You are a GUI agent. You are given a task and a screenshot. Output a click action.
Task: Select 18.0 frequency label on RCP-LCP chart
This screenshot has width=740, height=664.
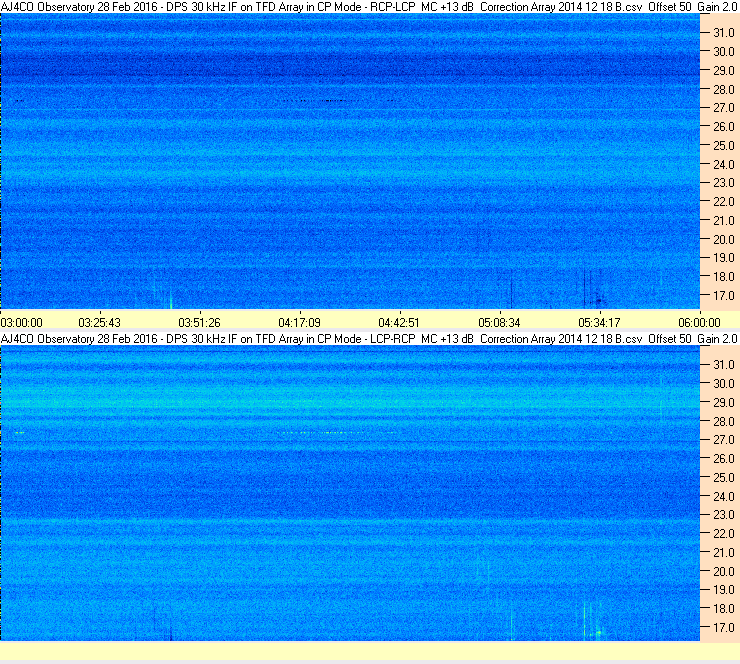(724, 277)
